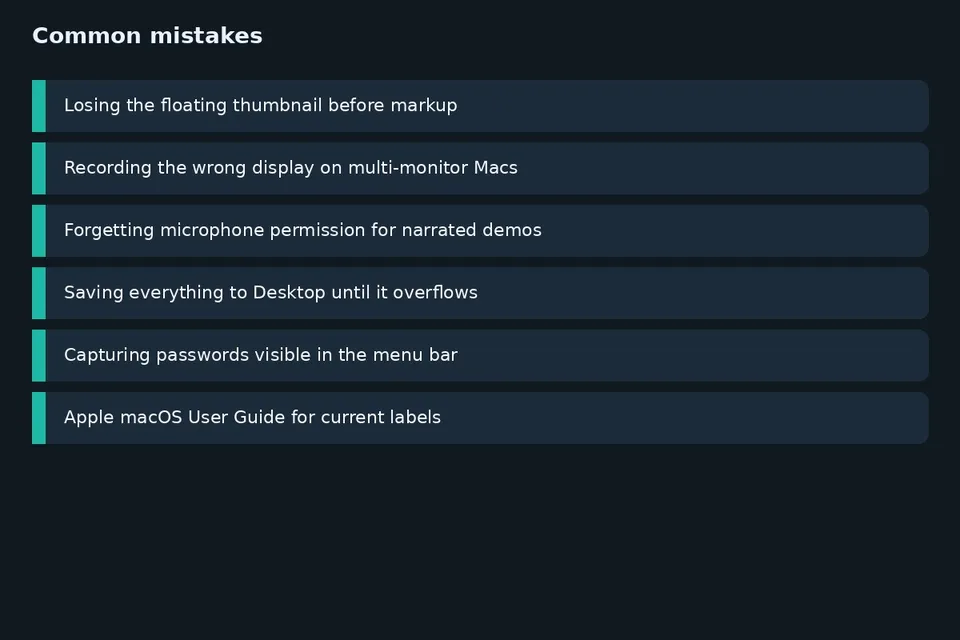
Task: Click the word "mistakes" in the title
Action: click(x=206, y=36)
